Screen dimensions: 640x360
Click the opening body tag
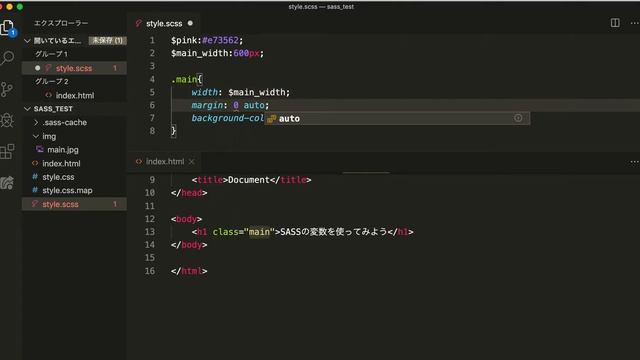pyautogui.click(x=186, y=219)
